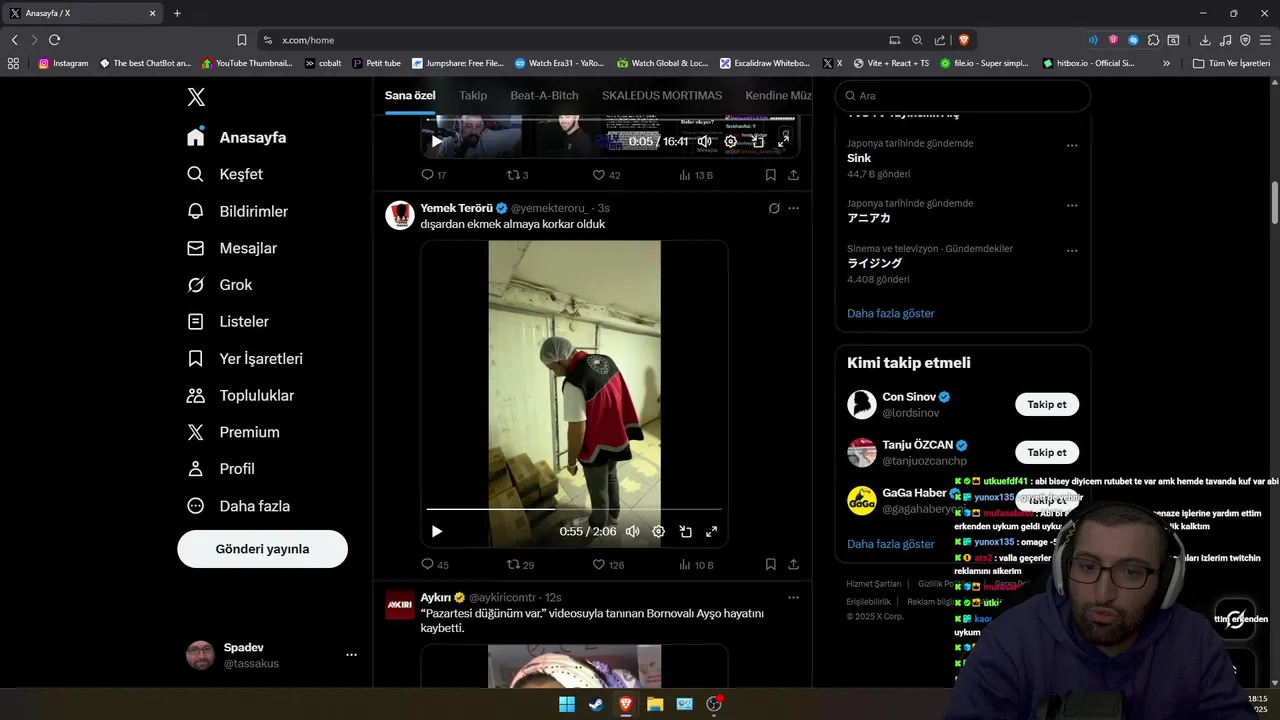Open Premium page
This screenshot has width=1280, height=720.
[233, 432]
